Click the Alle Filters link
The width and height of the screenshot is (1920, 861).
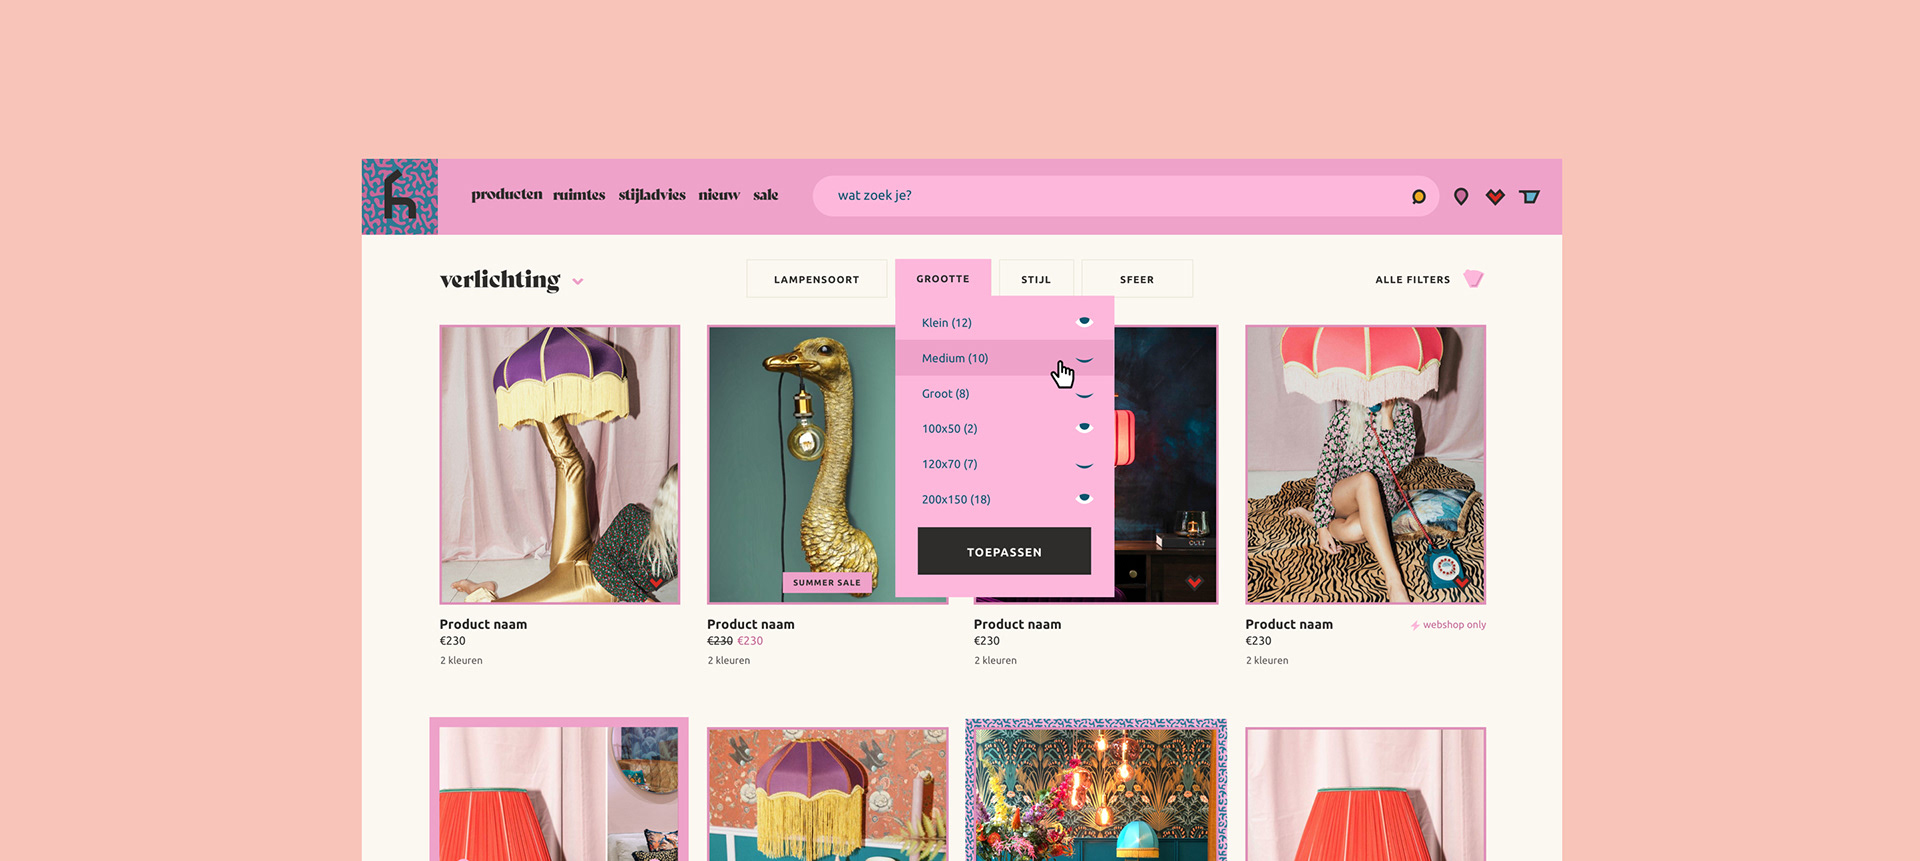click(x=1412, y=280)
